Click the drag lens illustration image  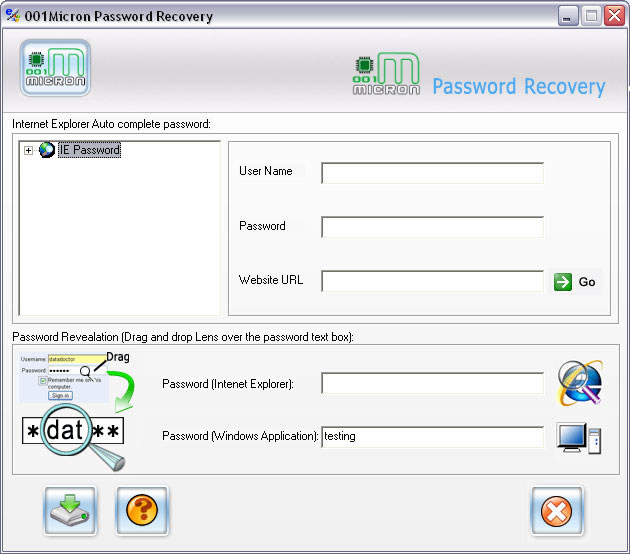[76, 411]
